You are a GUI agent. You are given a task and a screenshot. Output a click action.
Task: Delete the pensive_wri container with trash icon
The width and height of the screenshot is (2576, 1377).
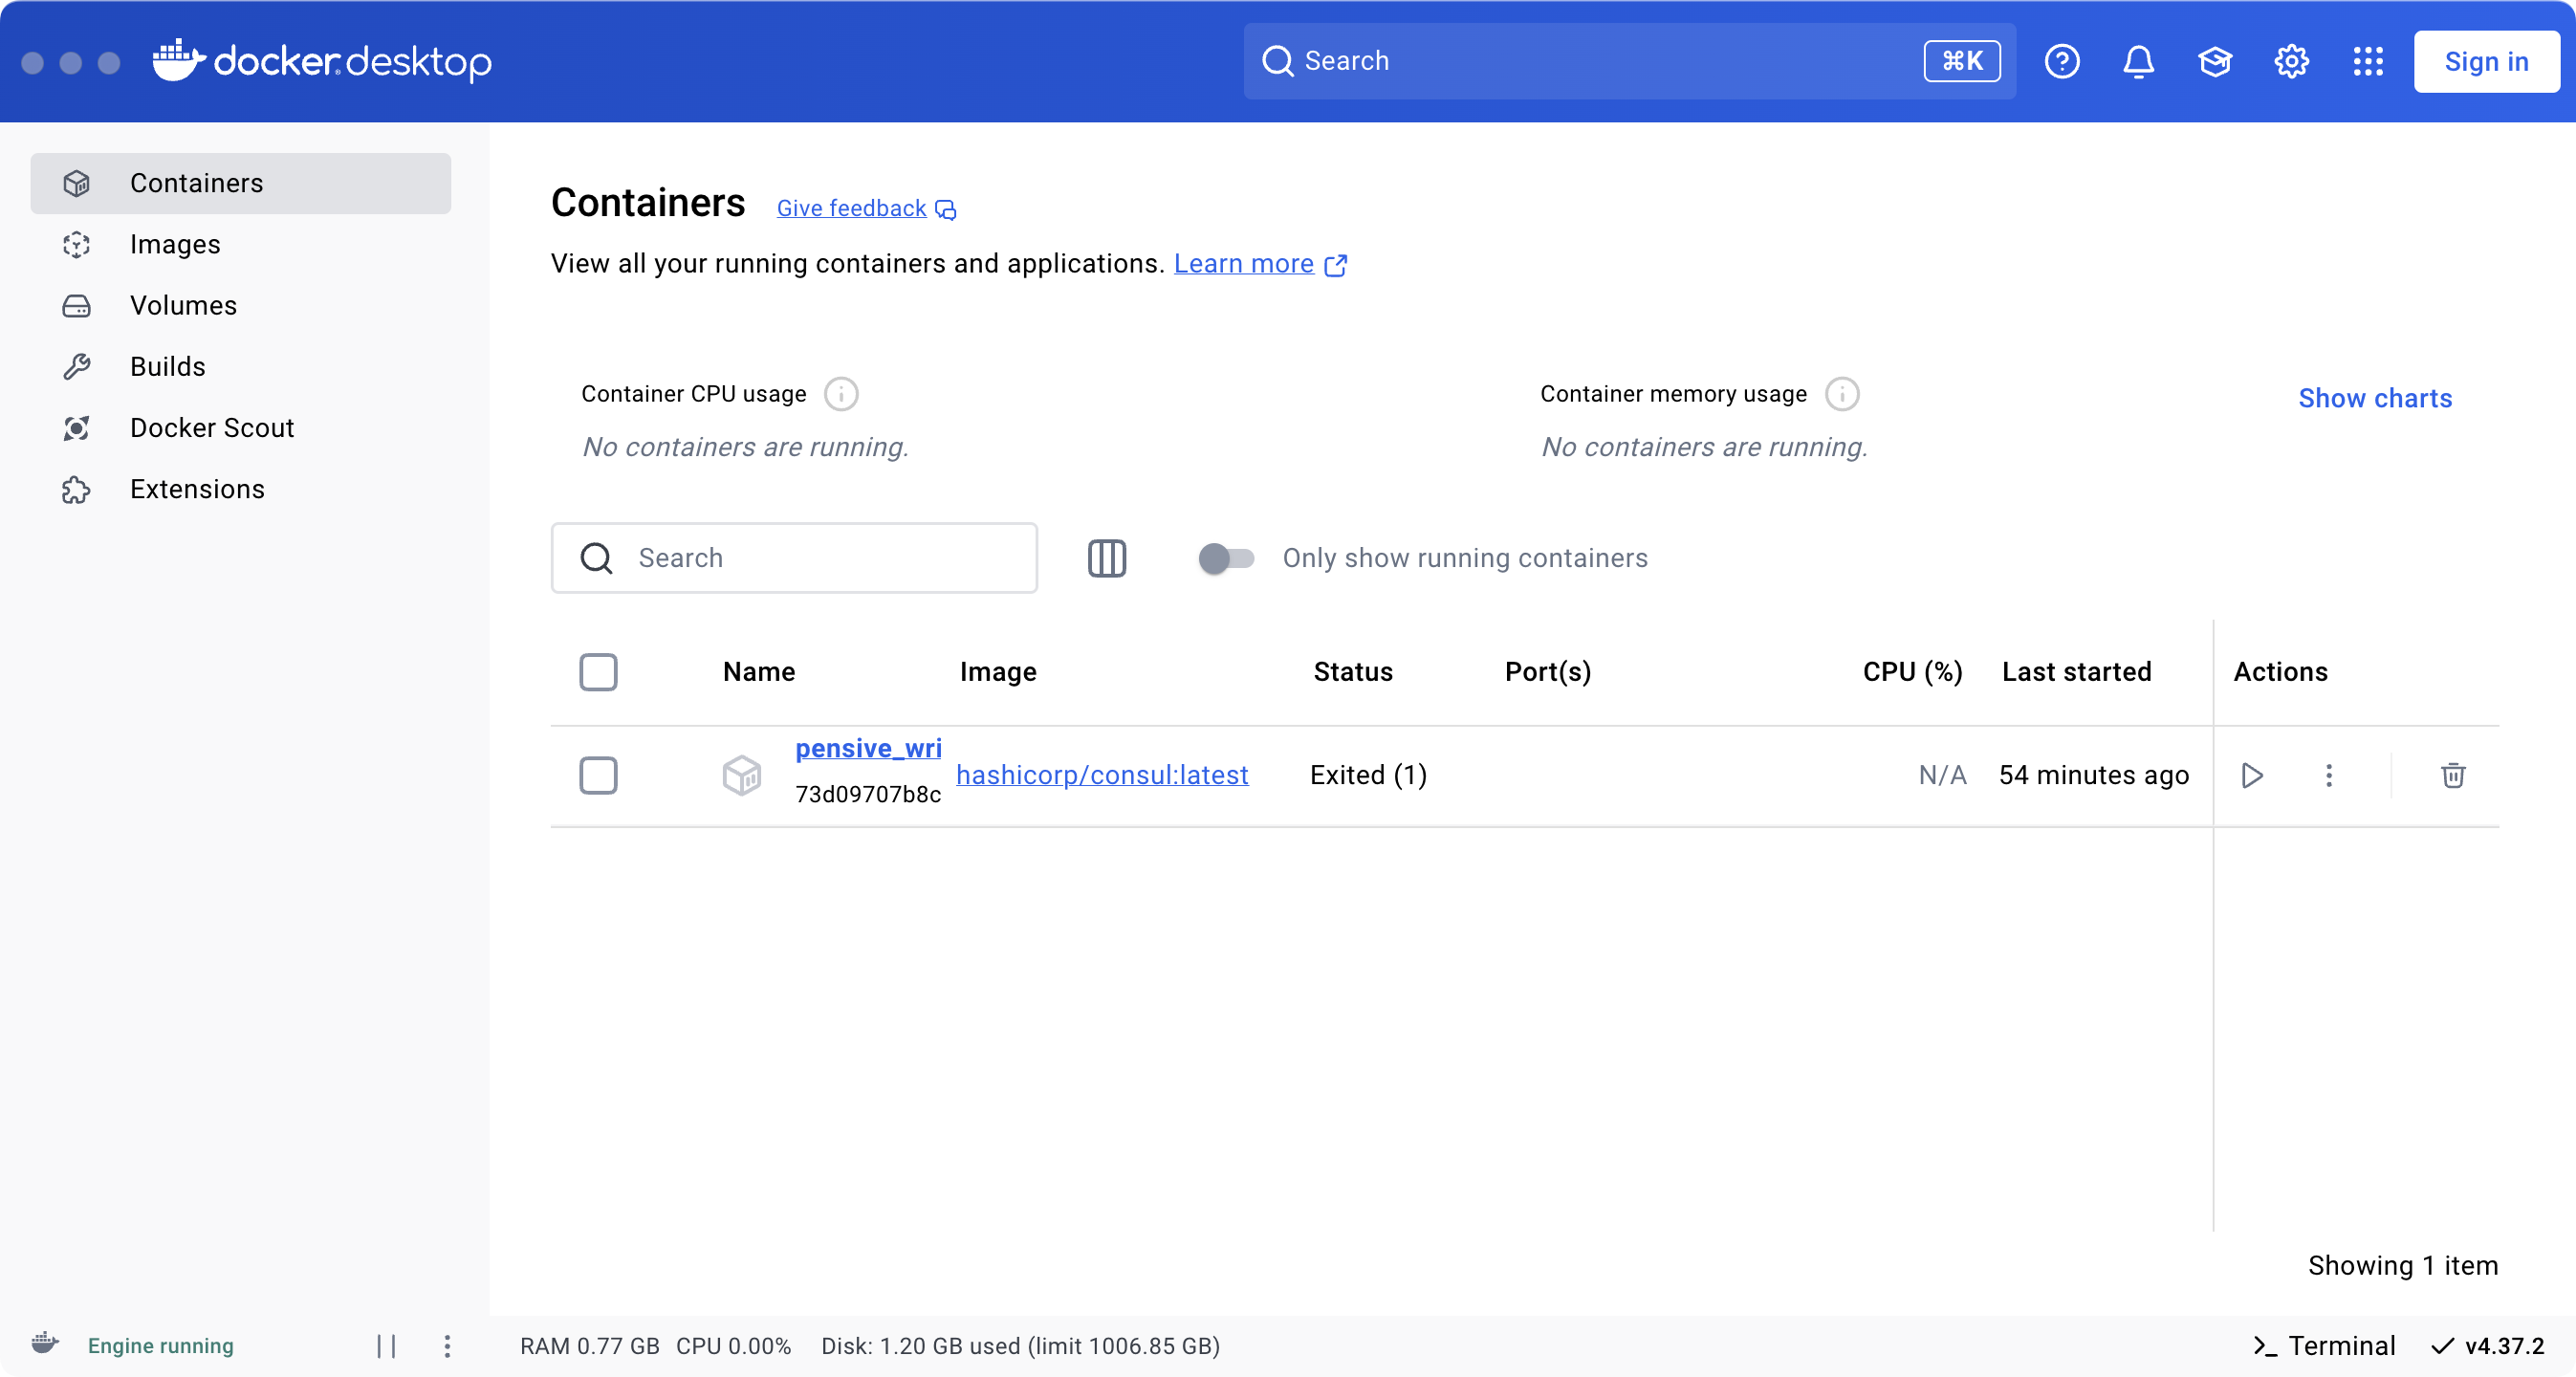click(x=2453, y=775)
